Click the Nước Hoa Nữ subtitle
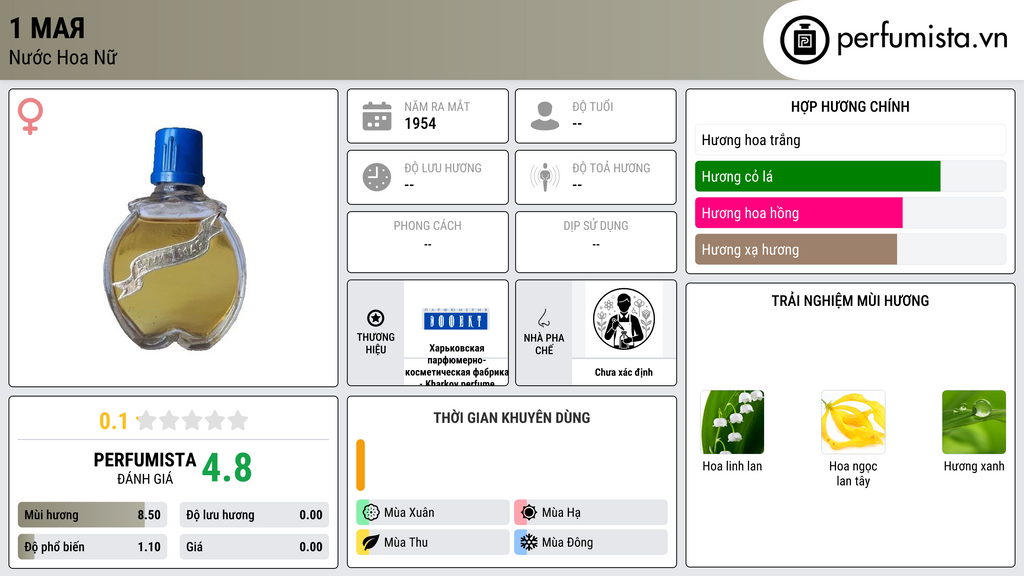The image size is (1024, 576). [63, 57]
